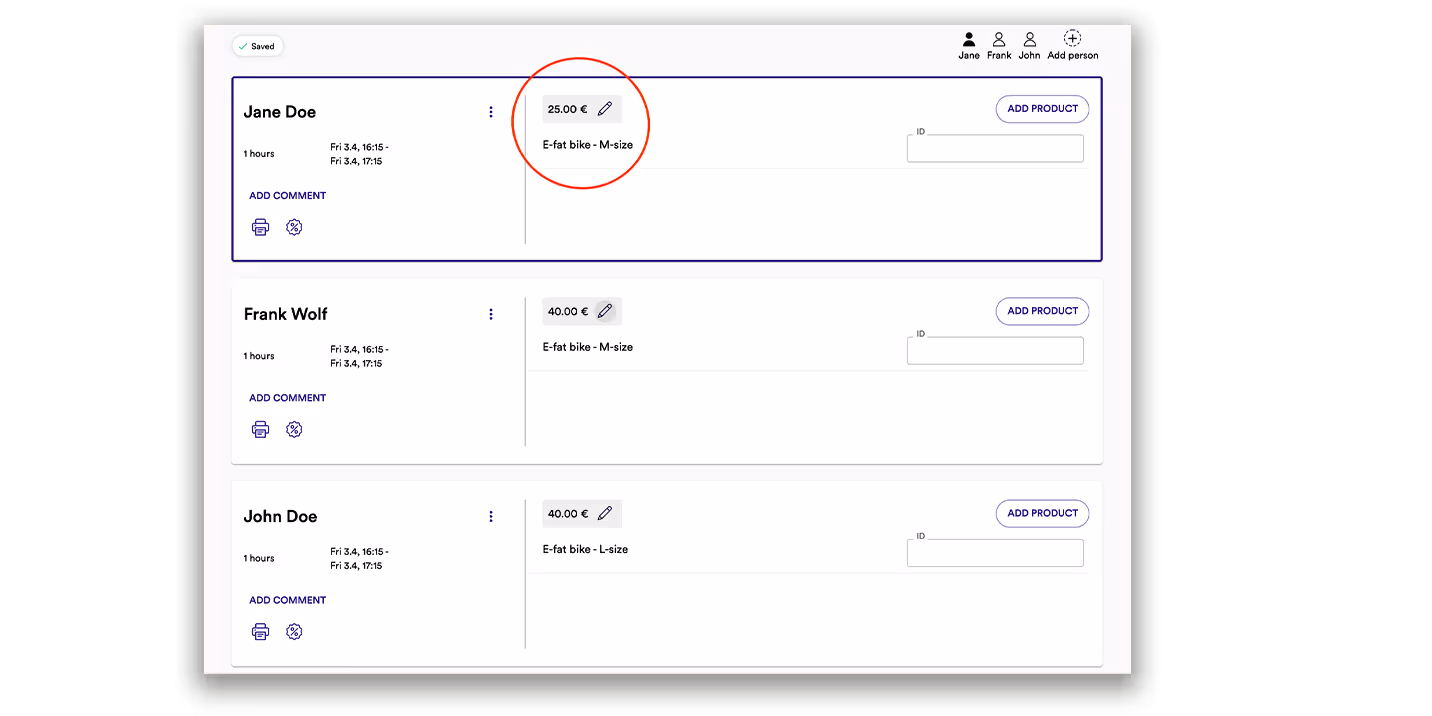Click the 1 hours label for John Doe
This screenshot has width=1432, height=716.
coord(259,558)
